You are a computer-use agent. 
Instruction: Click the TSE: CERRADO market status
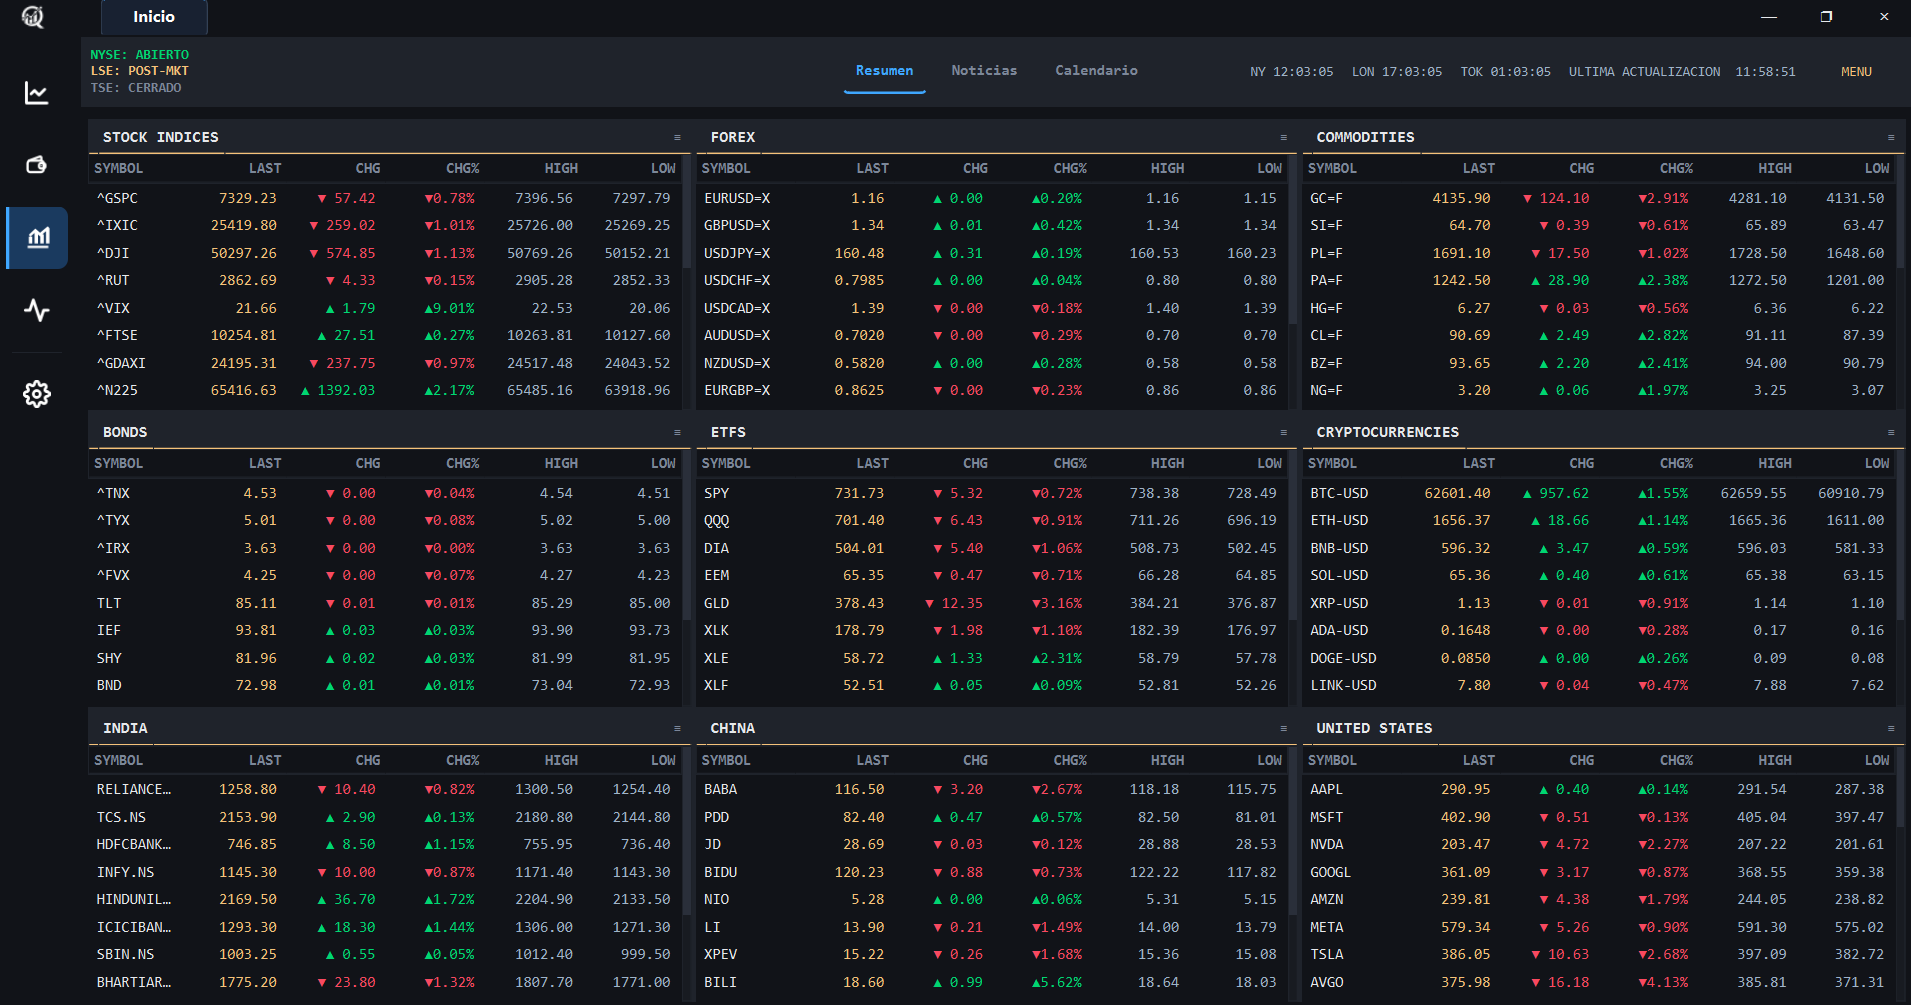136,88
